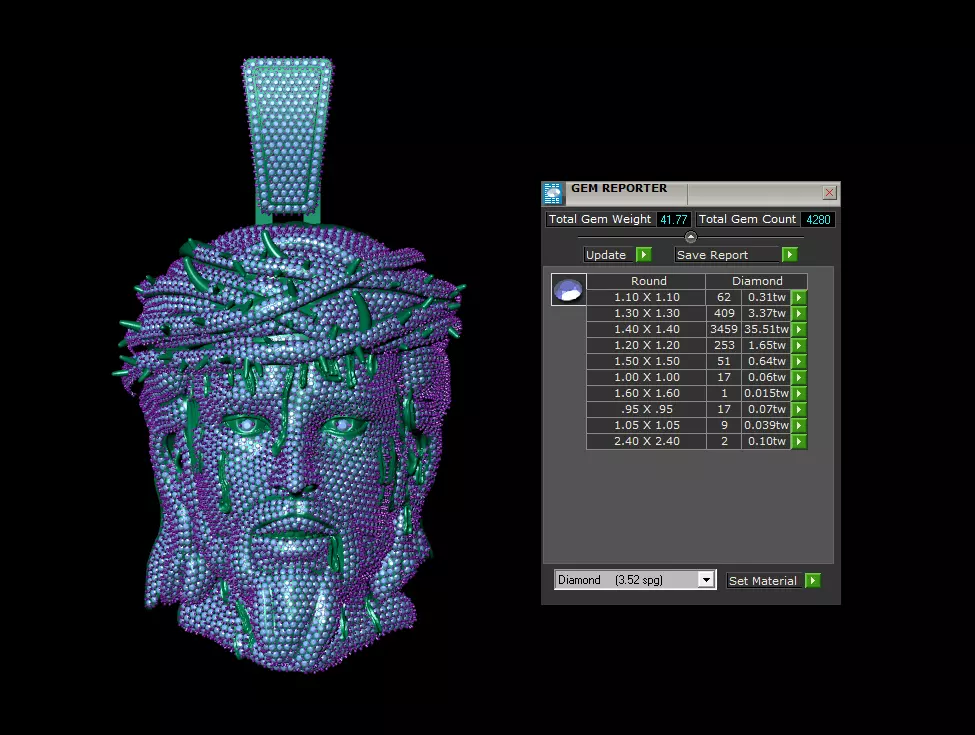Click the weight cell showing 0.015tw
975x735 pixels.
pos(766,394)
